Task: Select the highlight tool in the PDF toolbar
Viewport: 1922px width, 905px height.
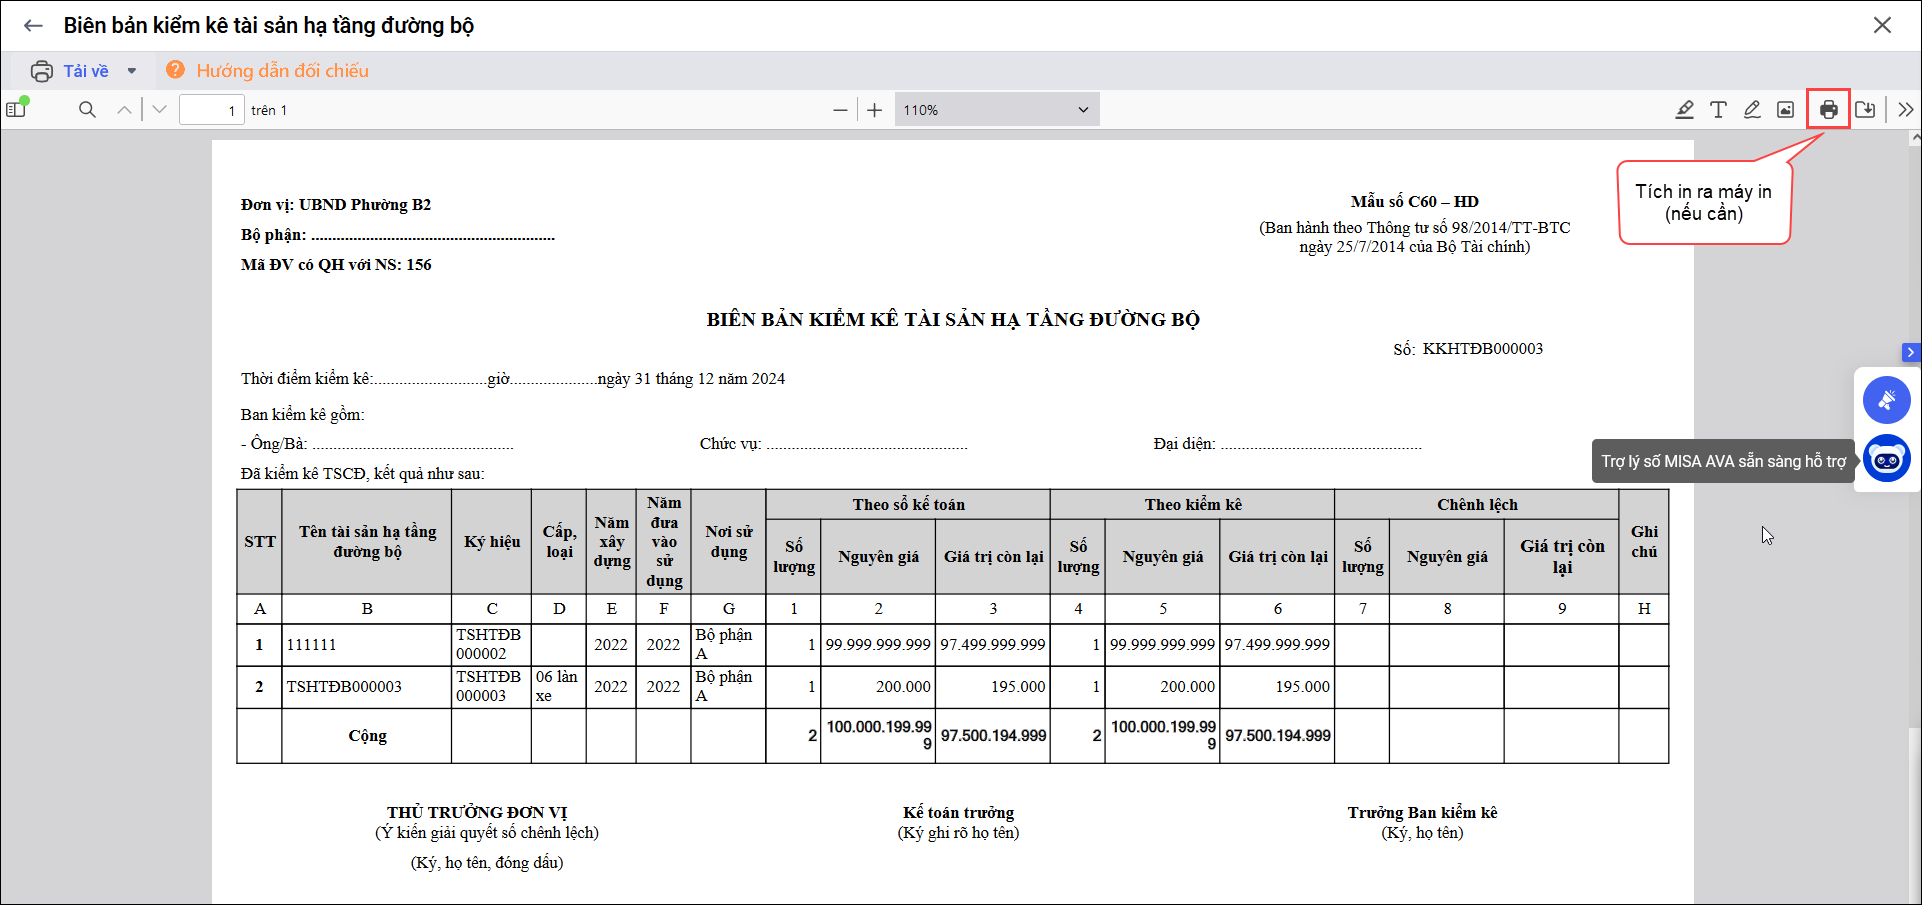Action: 1684,110
